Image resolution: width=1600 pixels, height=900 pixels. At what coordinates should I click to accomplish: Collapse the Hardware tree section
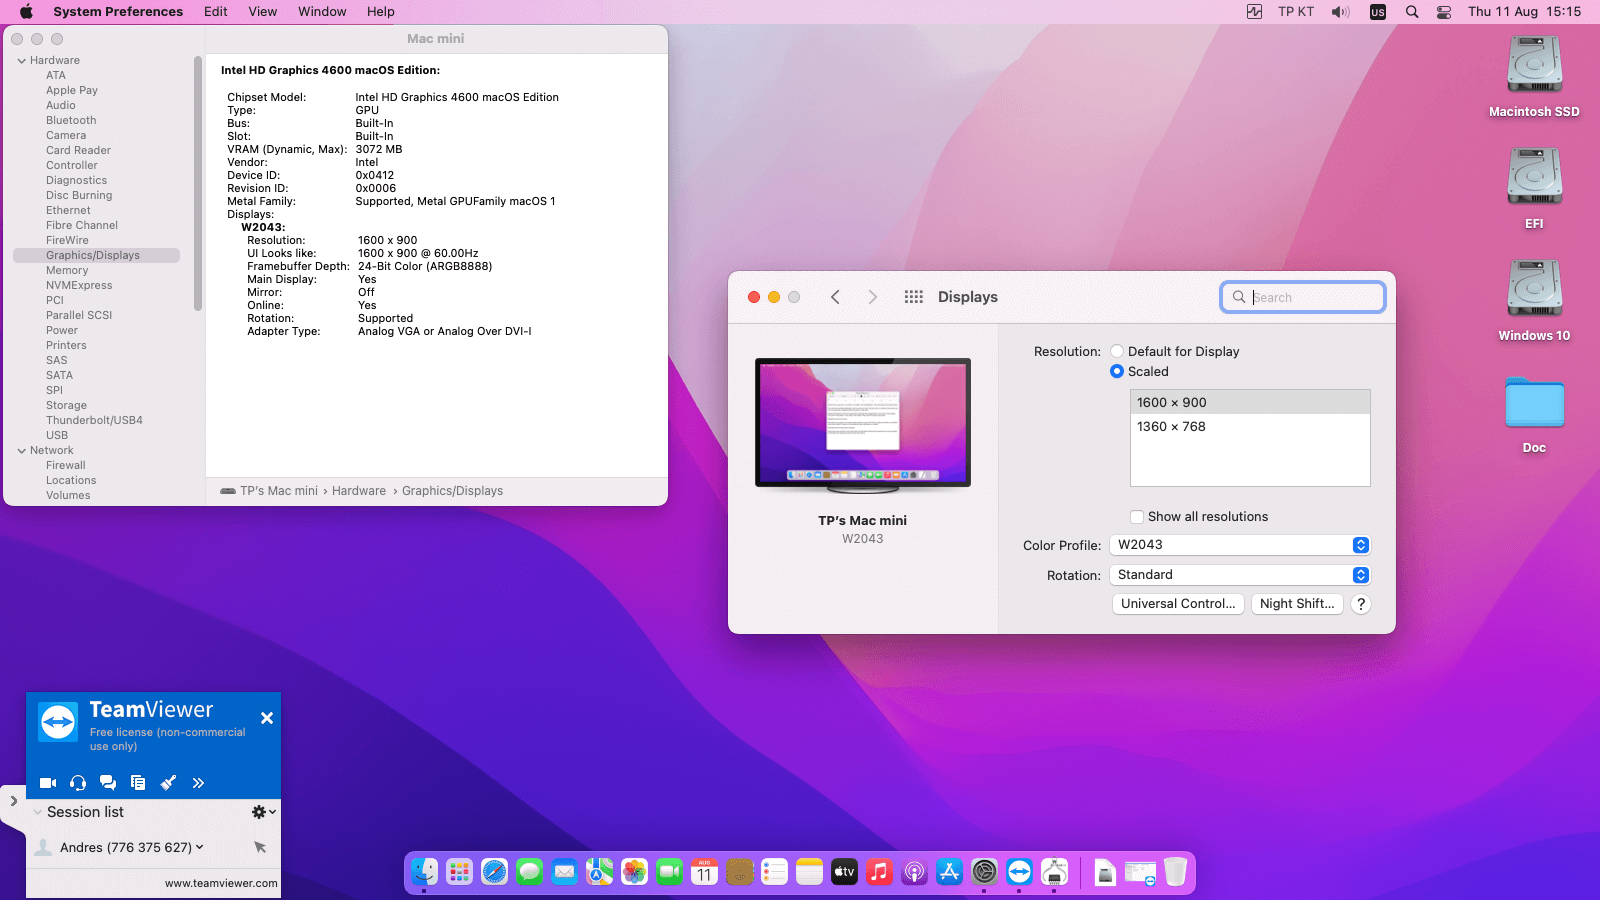click(22, 61)
